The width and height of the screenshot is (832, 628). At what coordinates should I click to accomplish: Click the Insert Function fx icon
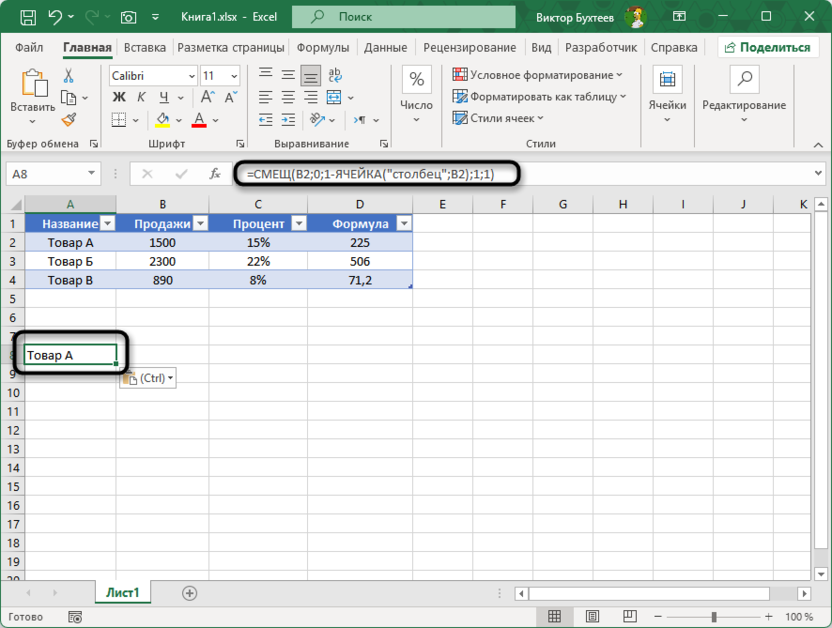(214, 173)
